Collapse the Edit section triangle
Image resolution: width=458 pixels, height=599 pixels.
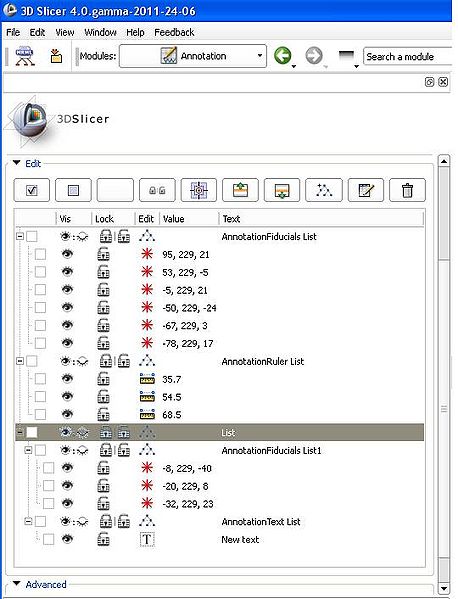(x=16, y=163)
